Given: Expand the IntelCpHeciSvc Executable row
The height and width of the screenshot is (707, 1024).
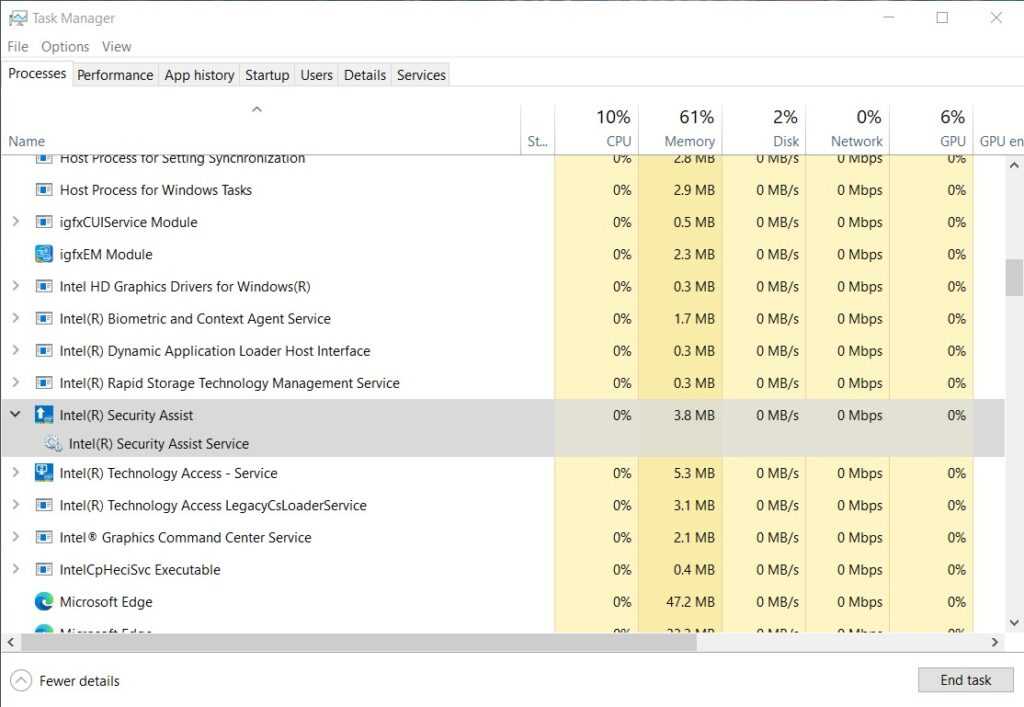Looking at the screenshot, I should pos(15,570).
